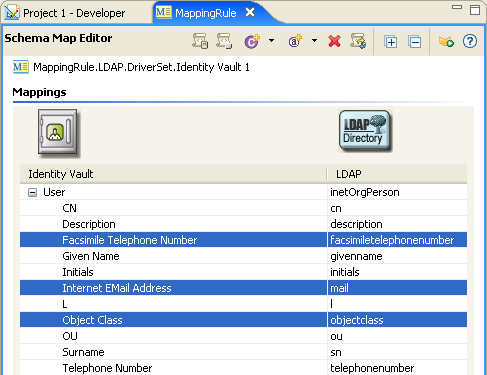487x375 pixels.
Task: Open the help question mark icon
Action: [x=470, y=41]
